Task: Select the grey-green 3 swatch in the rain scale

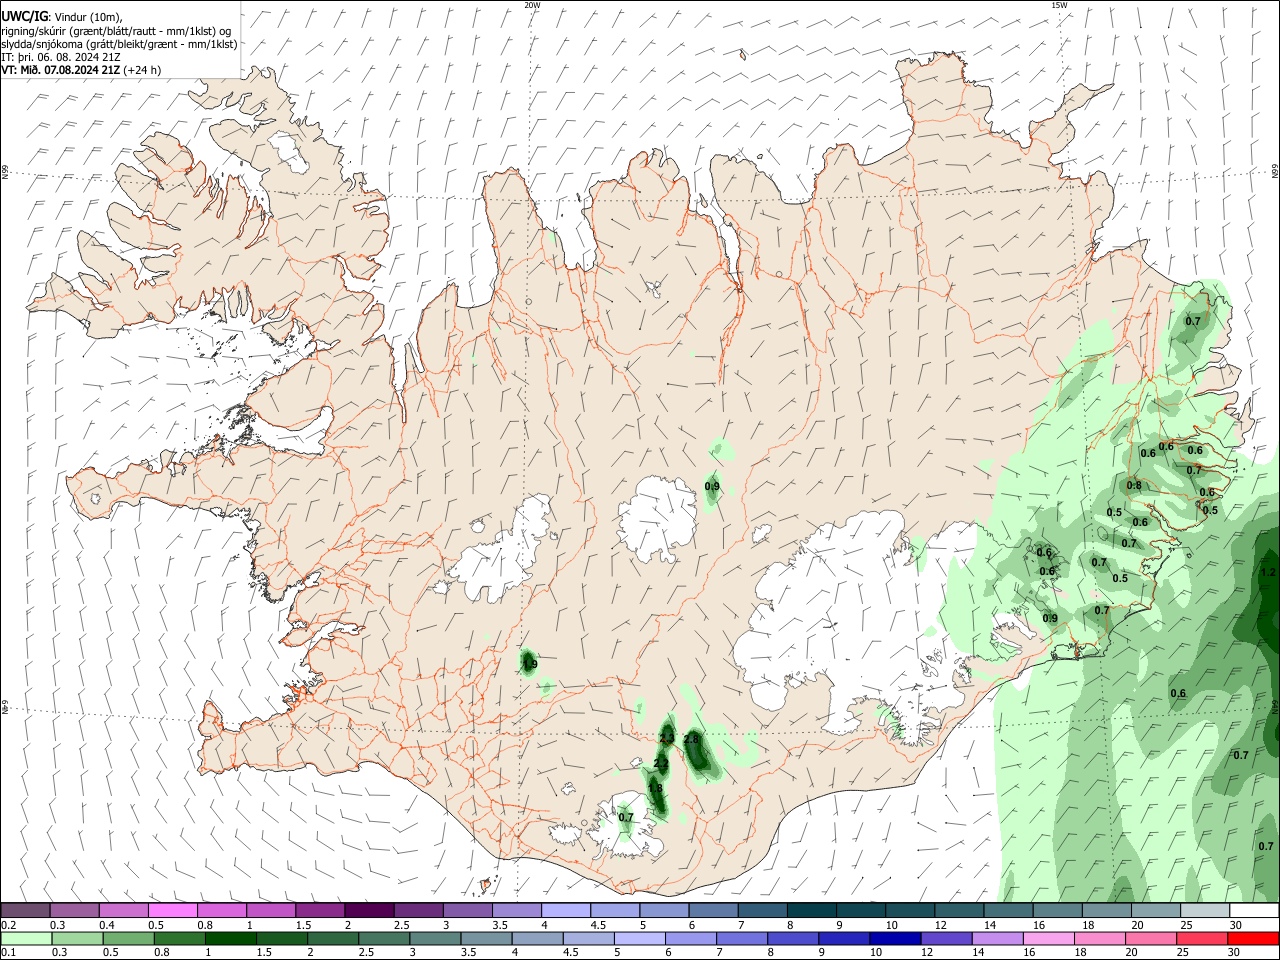Action: click(x=435, y=938)
